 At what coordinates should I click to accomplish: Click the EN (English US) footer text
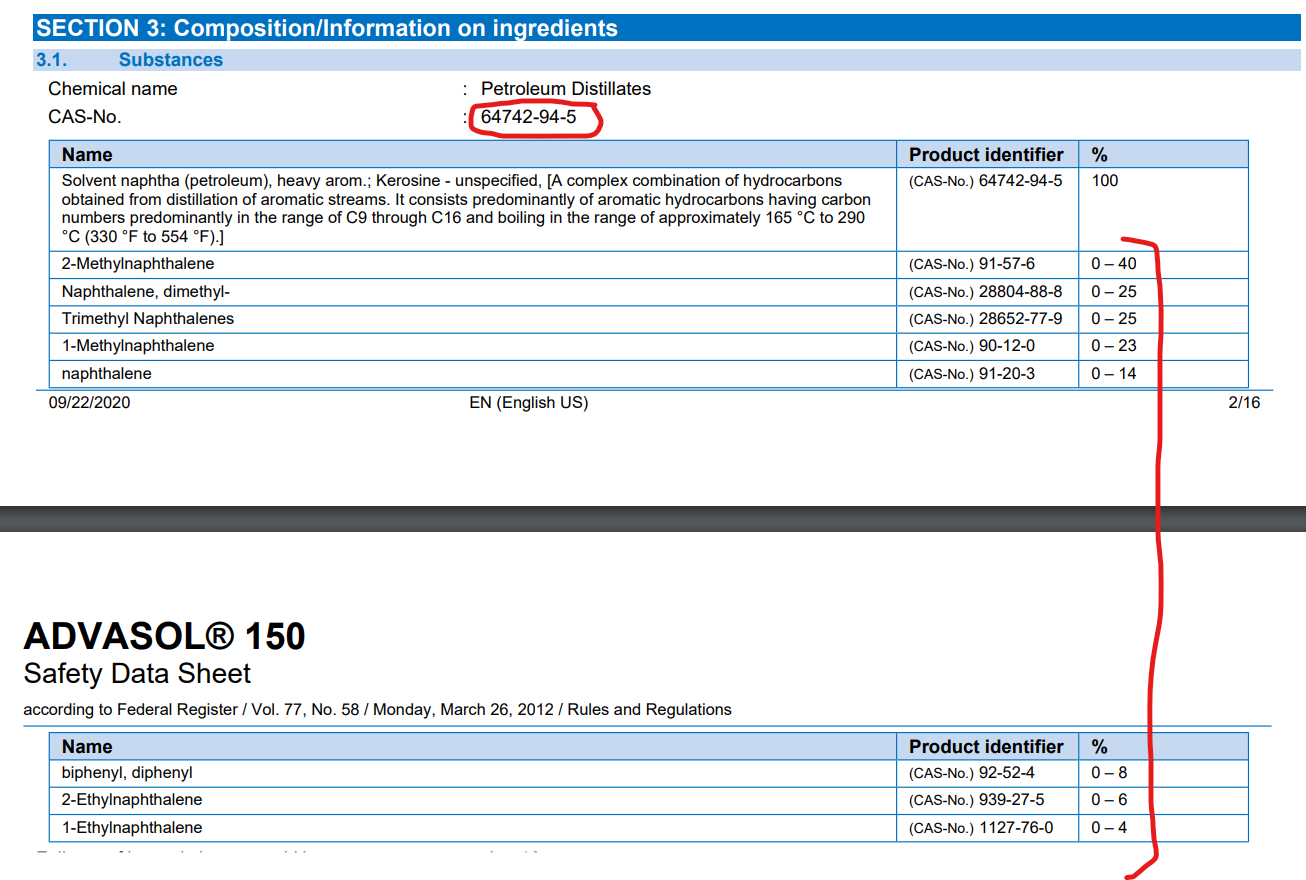click(528, 403)
